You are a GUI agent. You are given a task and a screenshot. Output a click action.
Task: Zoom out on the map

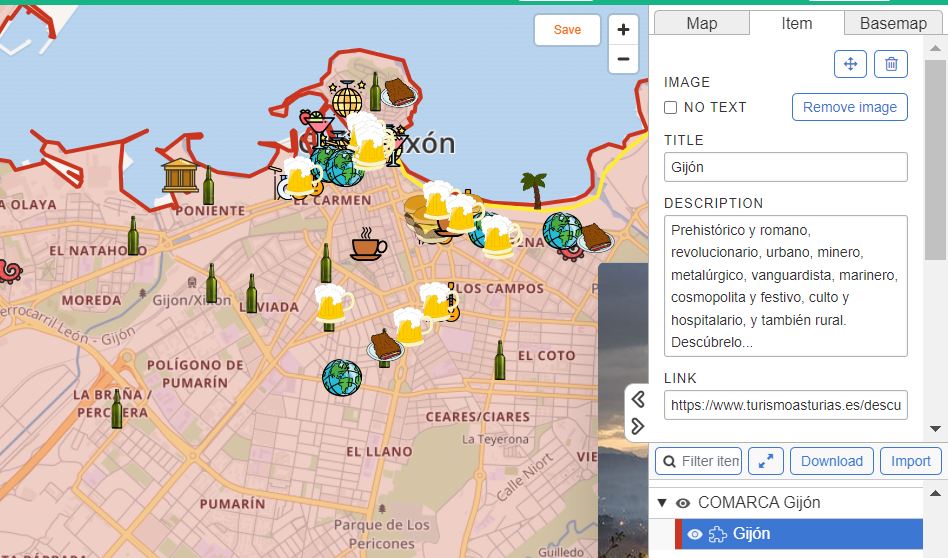tap(623, 60)
